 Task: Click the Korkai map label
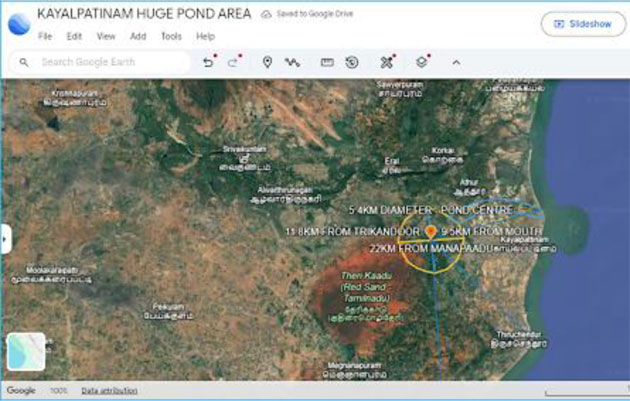click(442, 155)
